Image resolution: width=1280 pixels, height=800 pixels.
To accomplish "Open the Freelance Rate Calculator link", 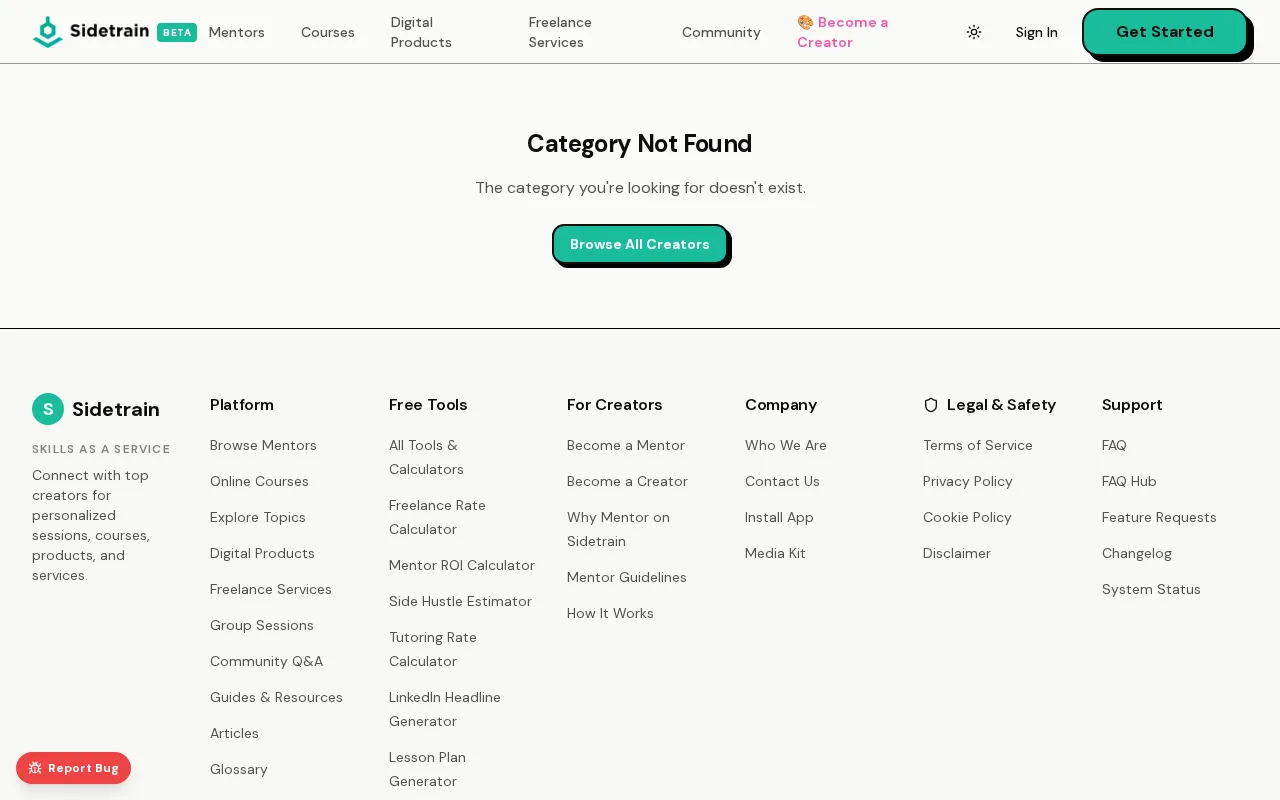I will click(x=437, y=517).
